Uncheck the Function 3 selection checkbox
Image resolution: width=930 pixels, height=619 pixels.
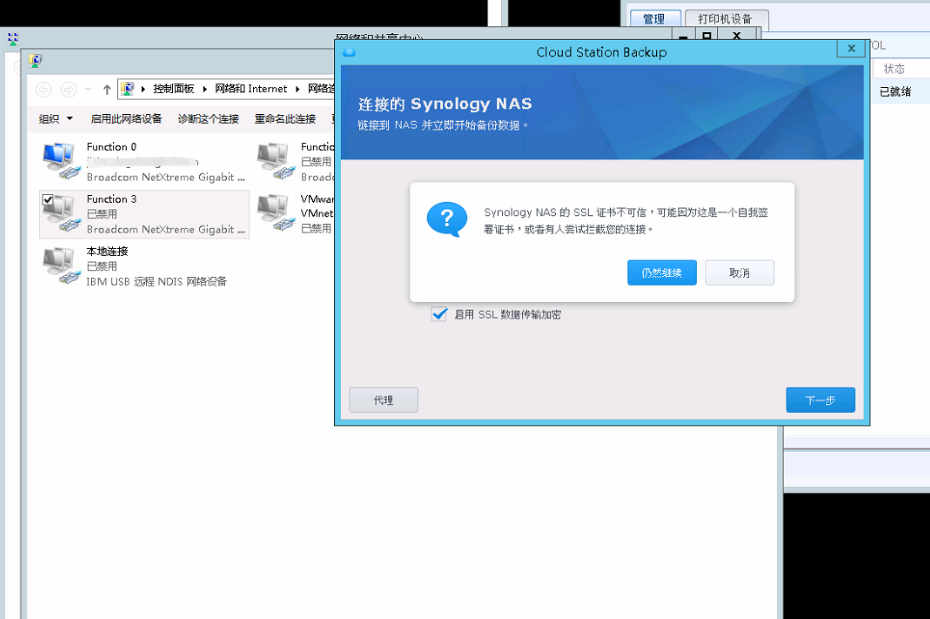point(48,200)
